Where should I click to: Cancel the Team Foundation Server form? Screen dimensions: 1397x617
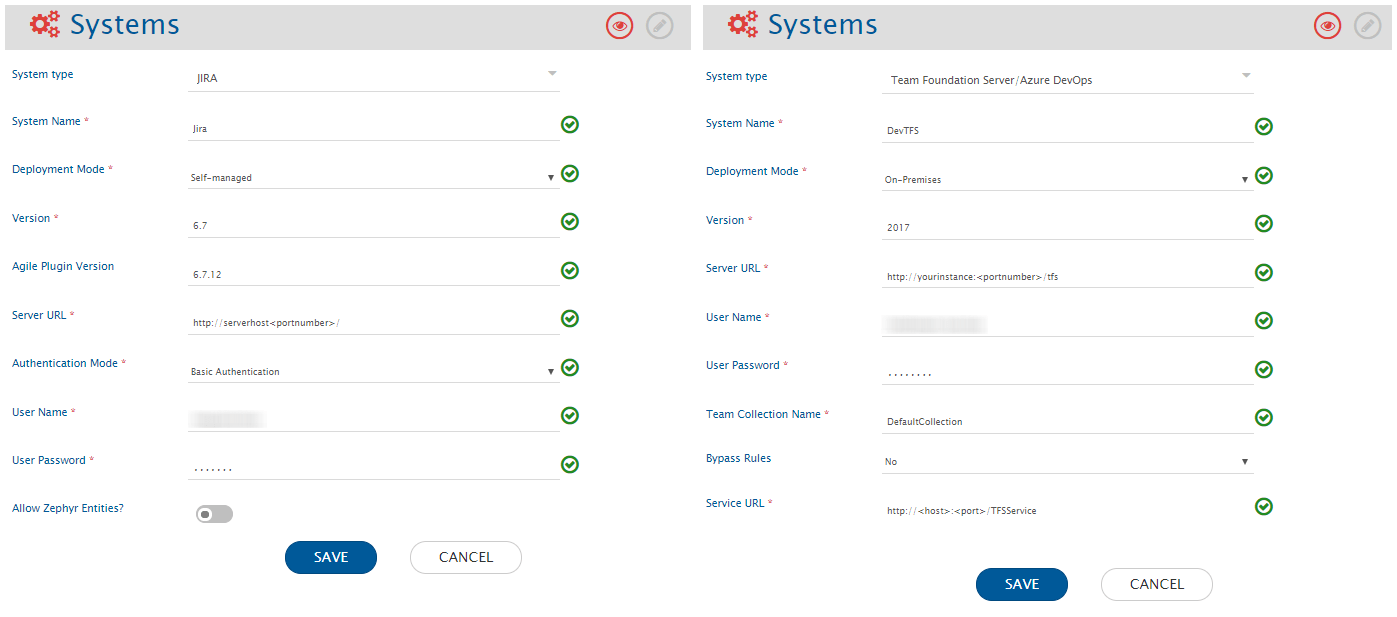click(x=1156, y=584)
